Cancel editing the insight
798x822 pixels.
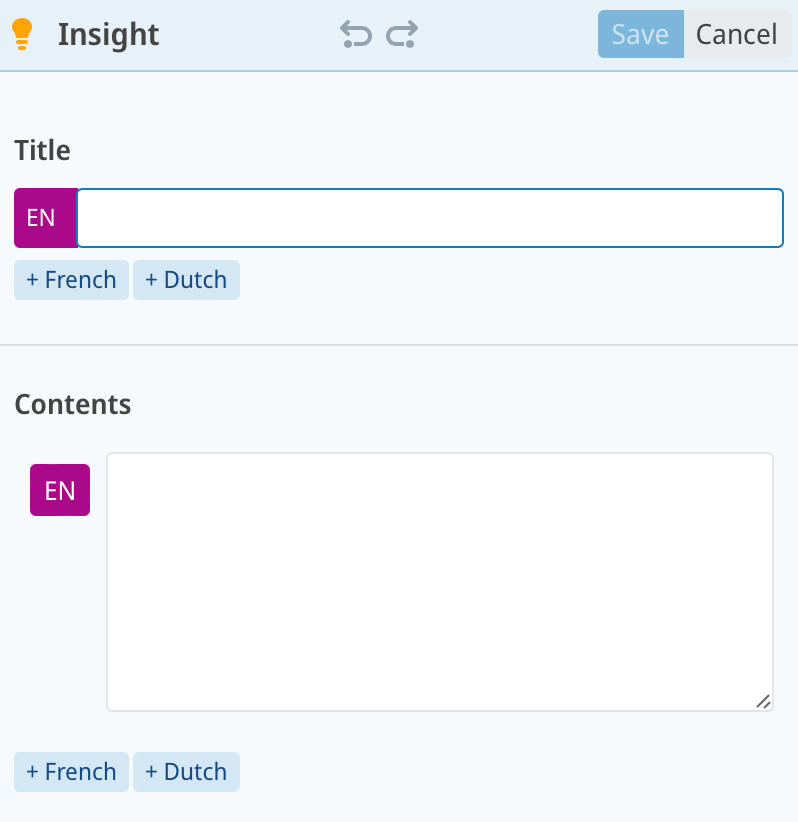736,35
